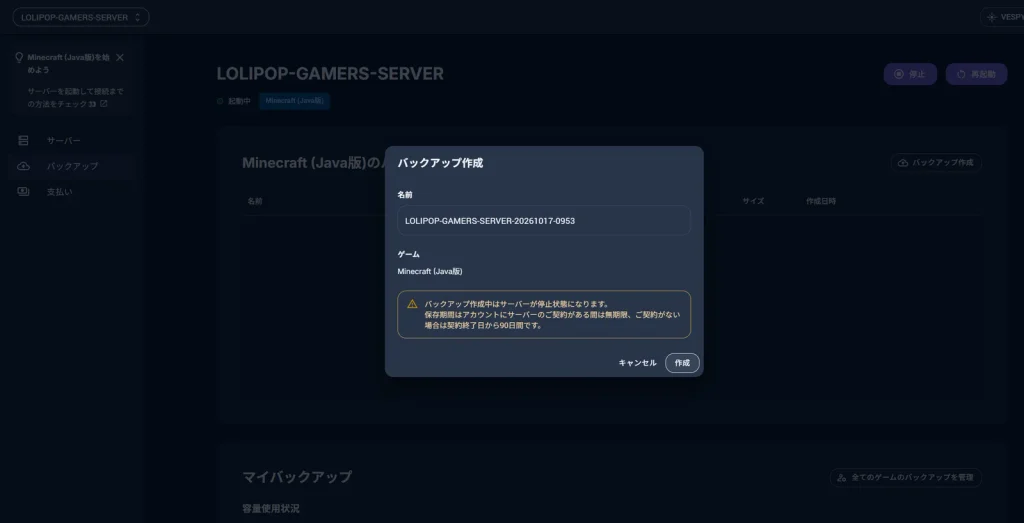Confirm backup with the 作成 button

tap(682, 363)
